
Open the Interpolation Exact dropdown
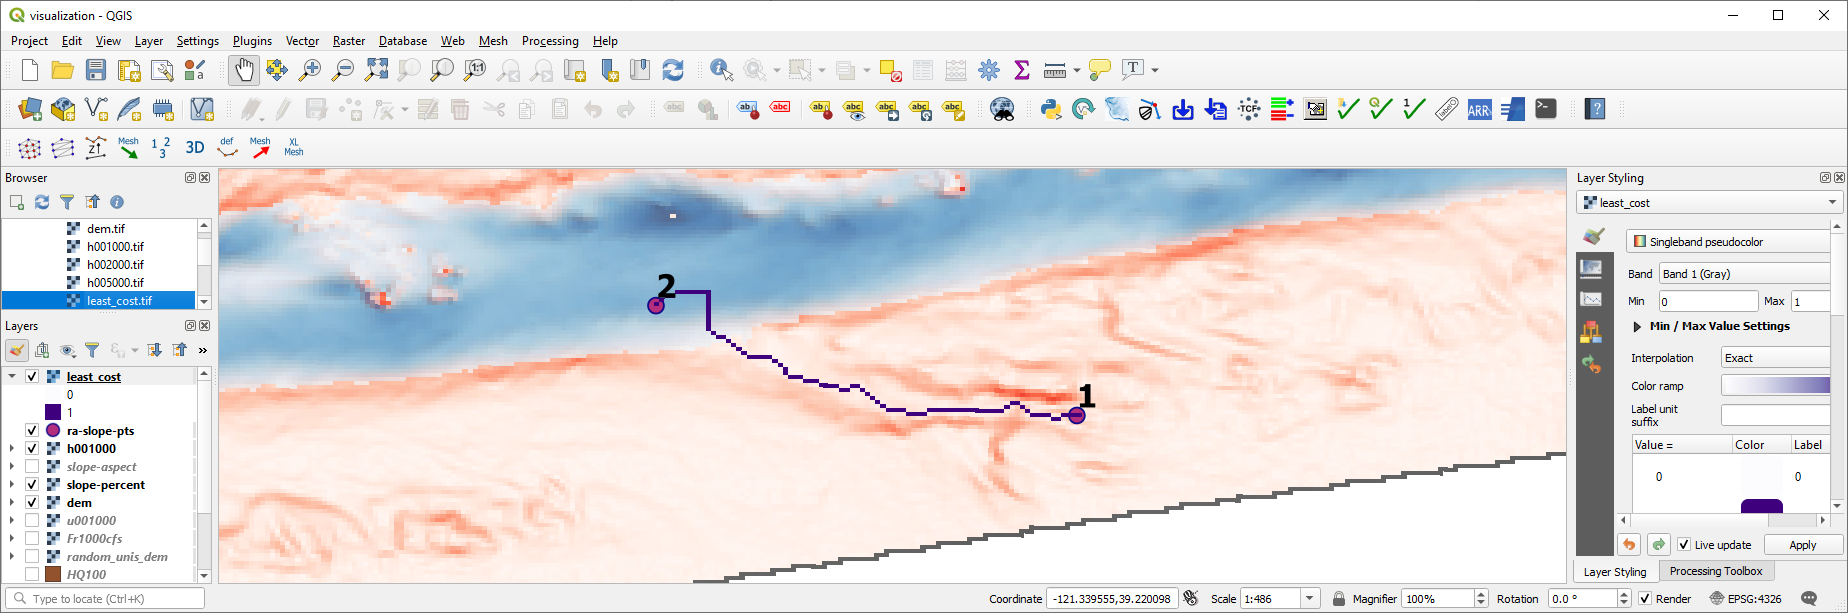[x=1775, y=358]
